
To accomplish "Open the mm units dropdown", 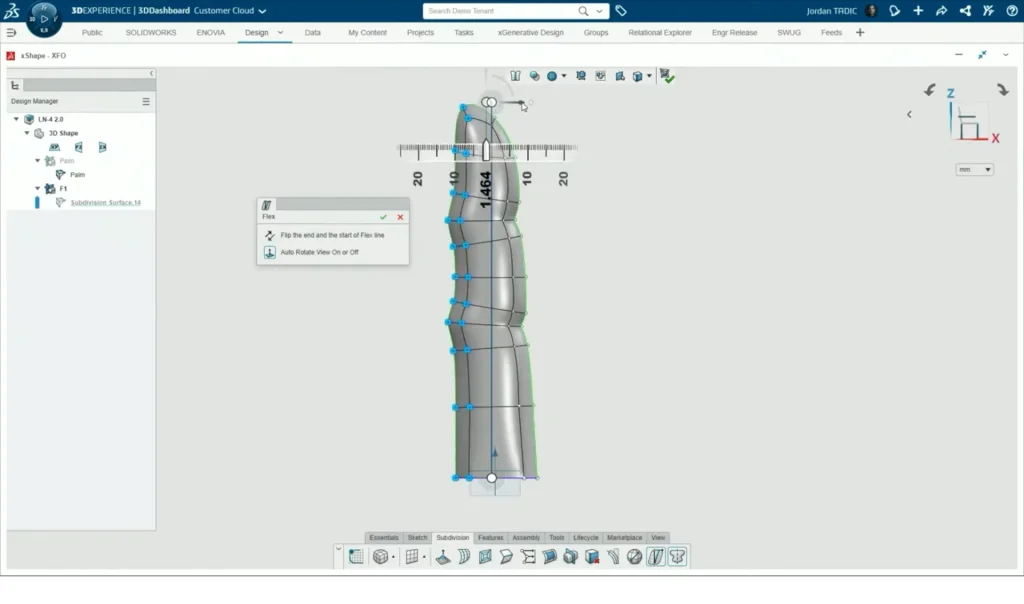I will 974,170.
